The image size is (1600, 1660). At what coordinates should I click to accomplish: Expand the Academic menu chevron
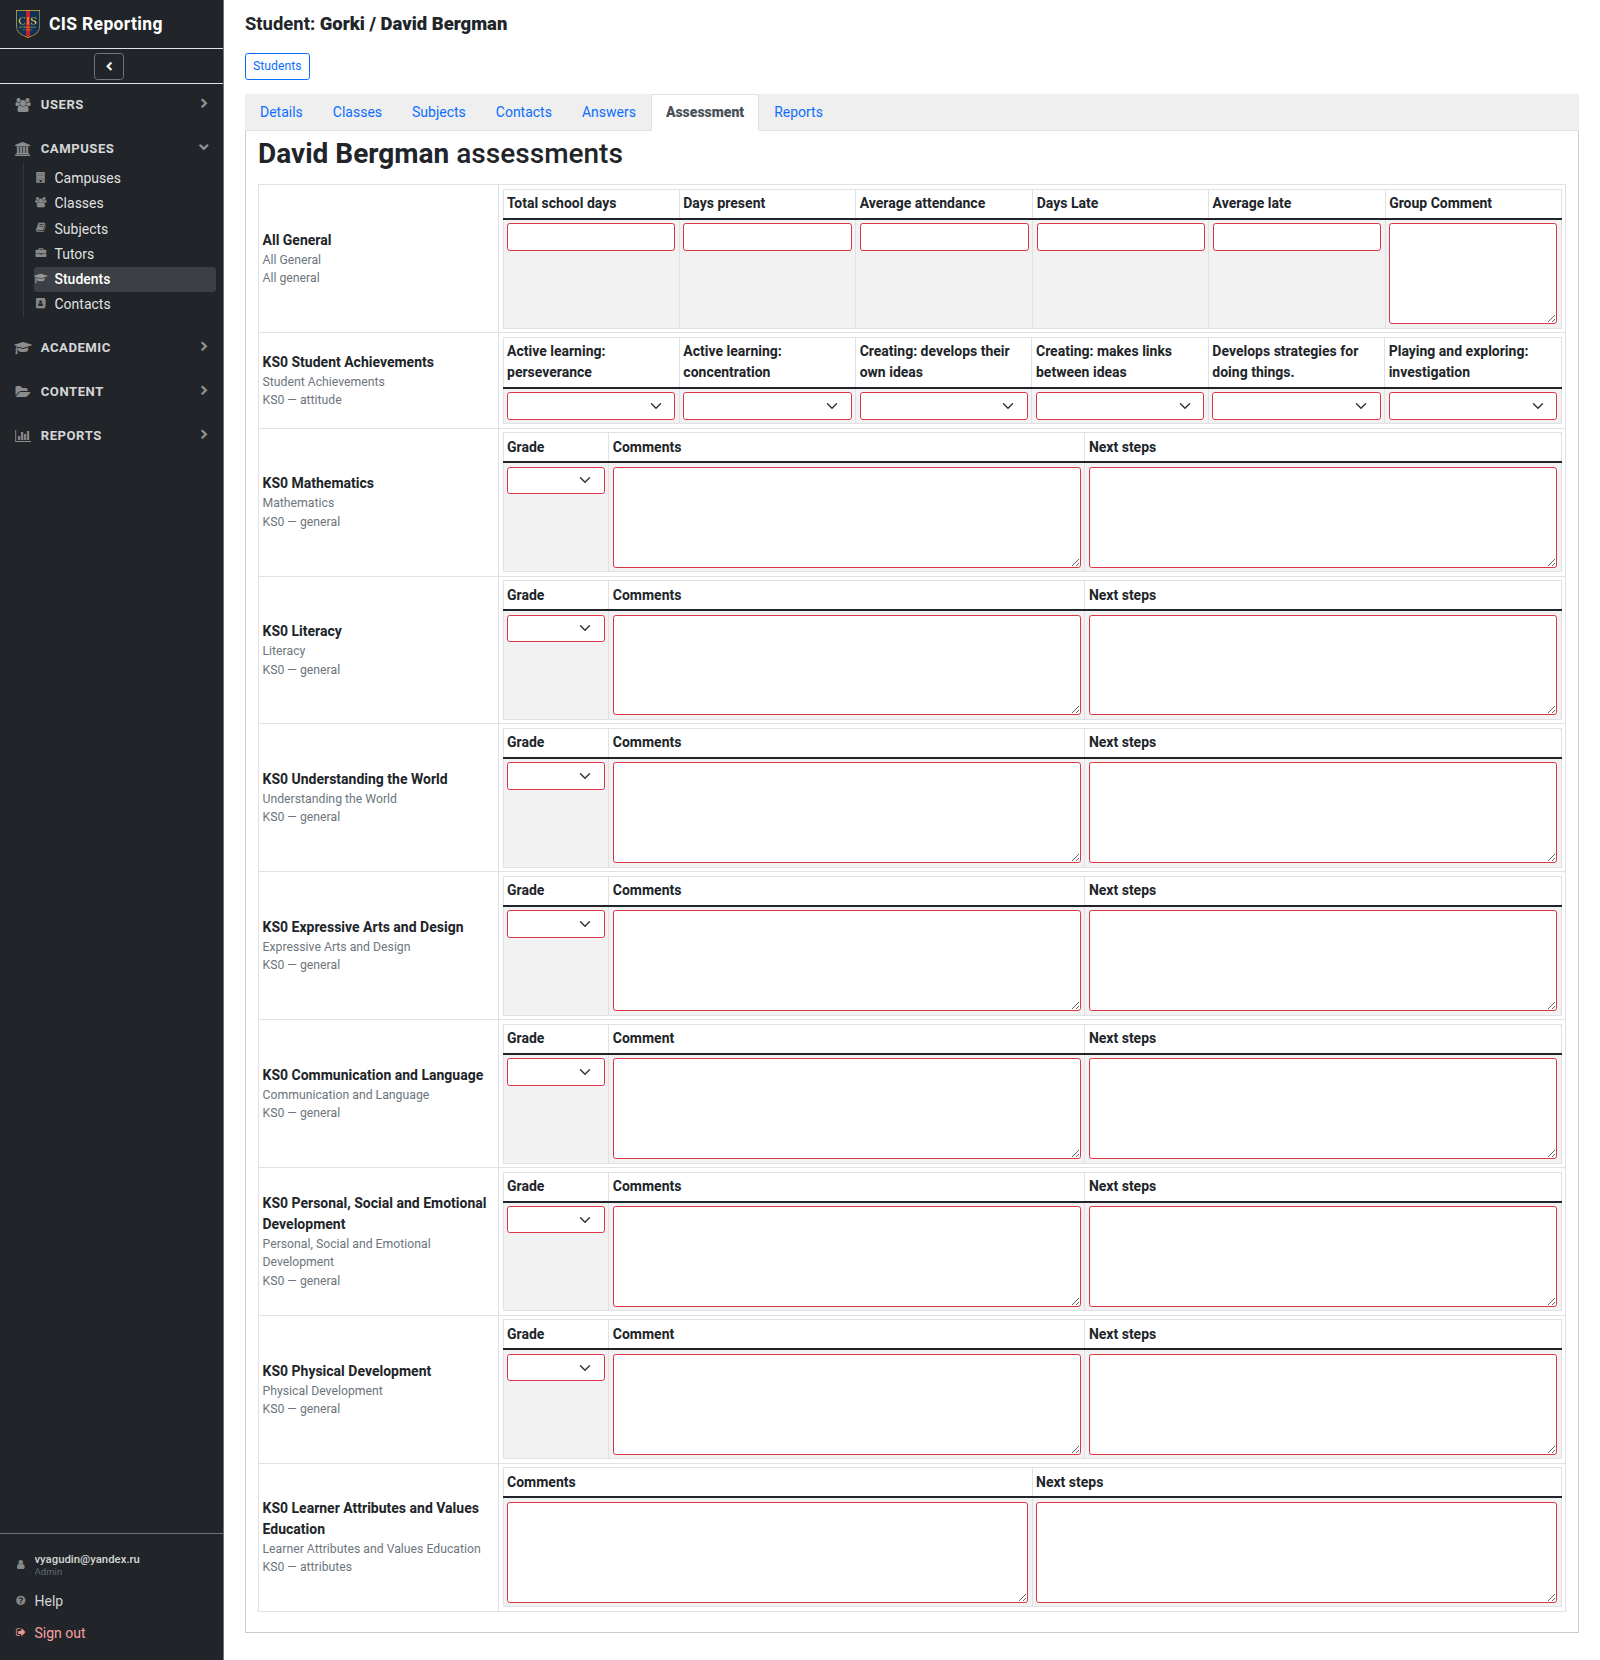(204, 347)
